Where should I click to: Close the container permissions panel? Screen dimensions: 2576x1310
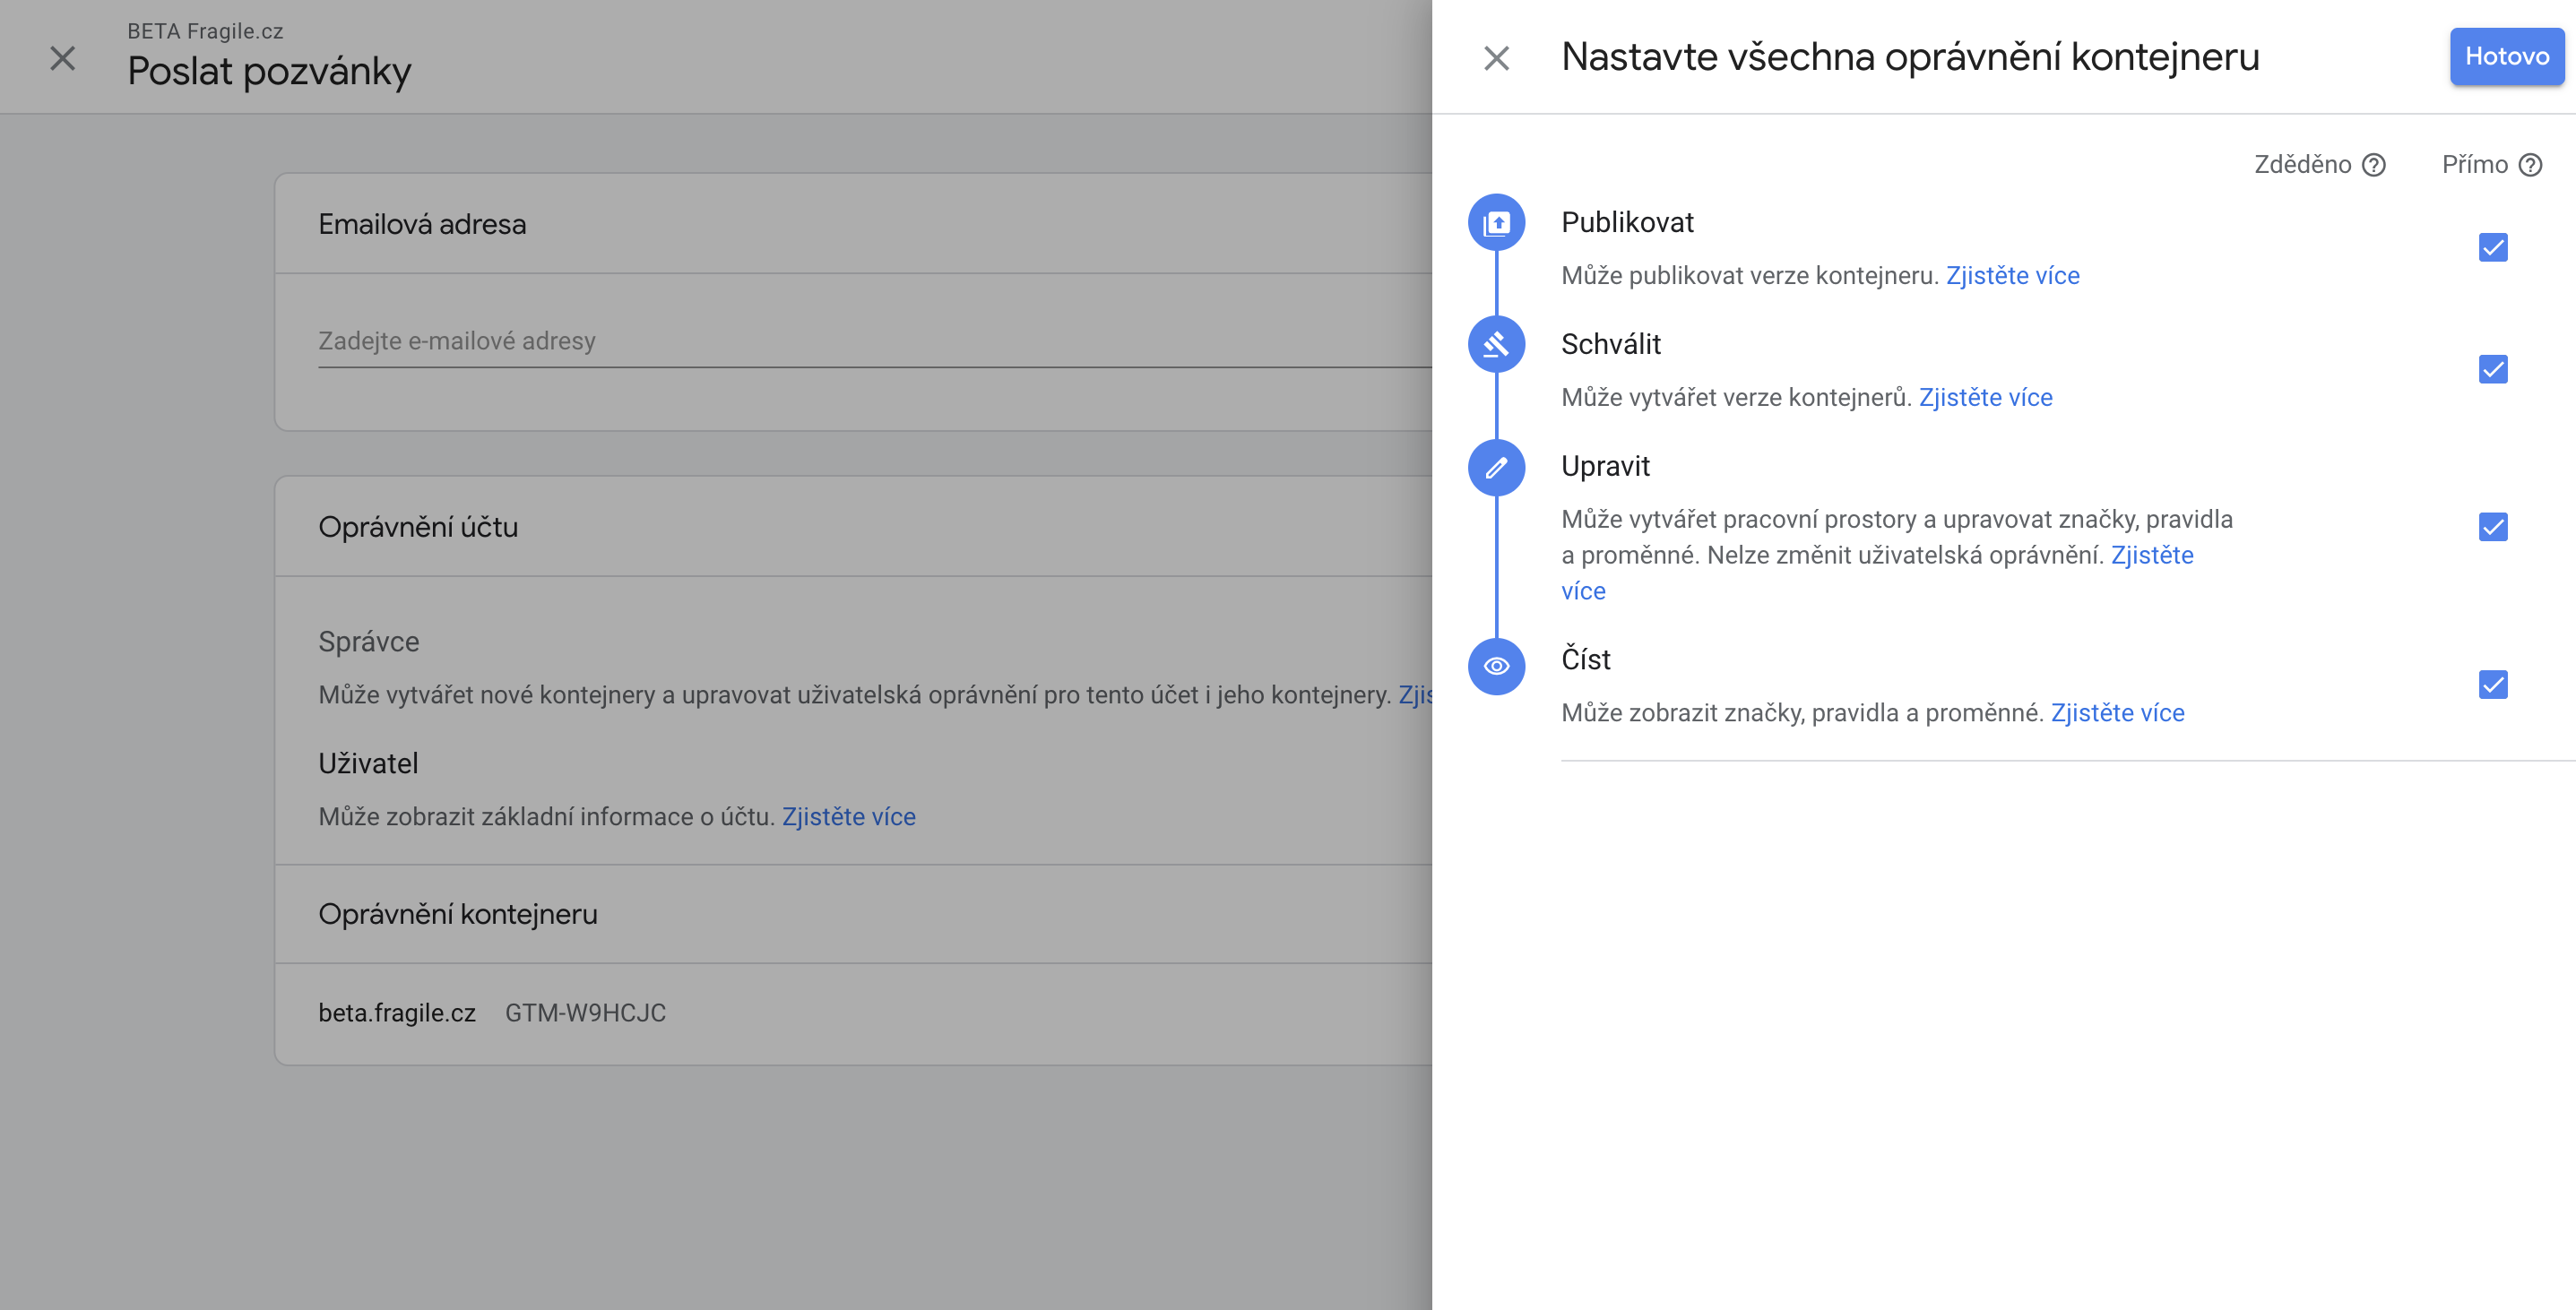(1496, 58)
